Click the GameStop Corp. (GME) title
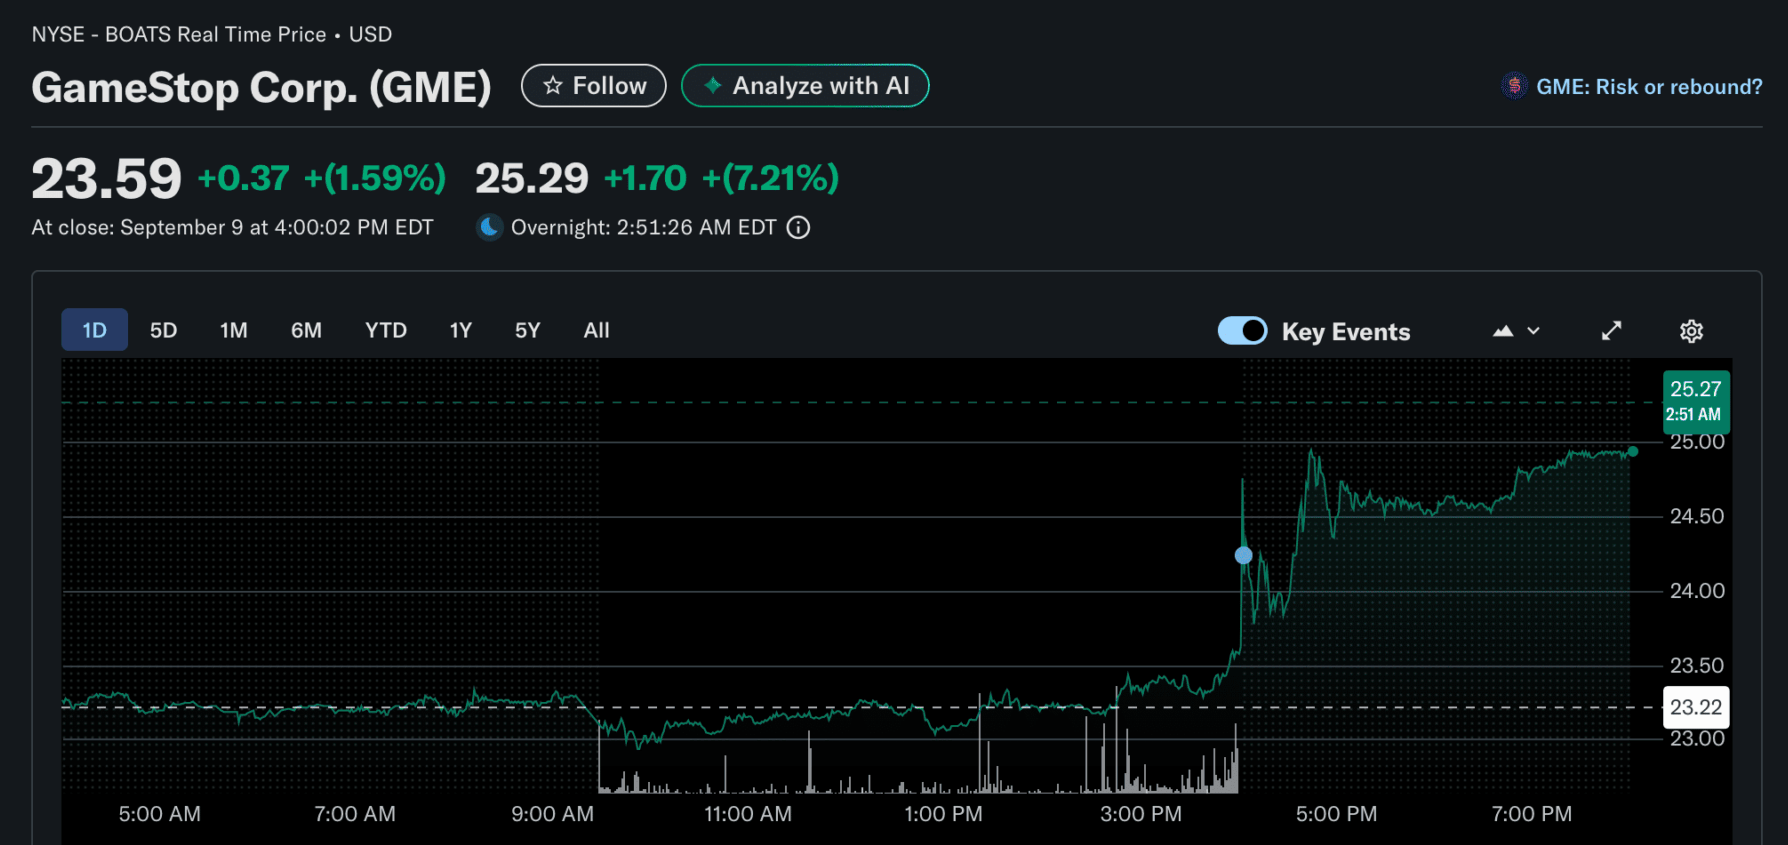 pyautogui.click(x=261, y=87)
